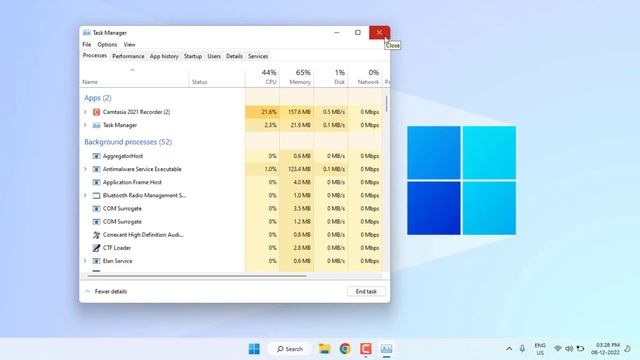Expand the Task Manager process group
The width and height of the screenshot is (640, 360).
coord(85,125)
